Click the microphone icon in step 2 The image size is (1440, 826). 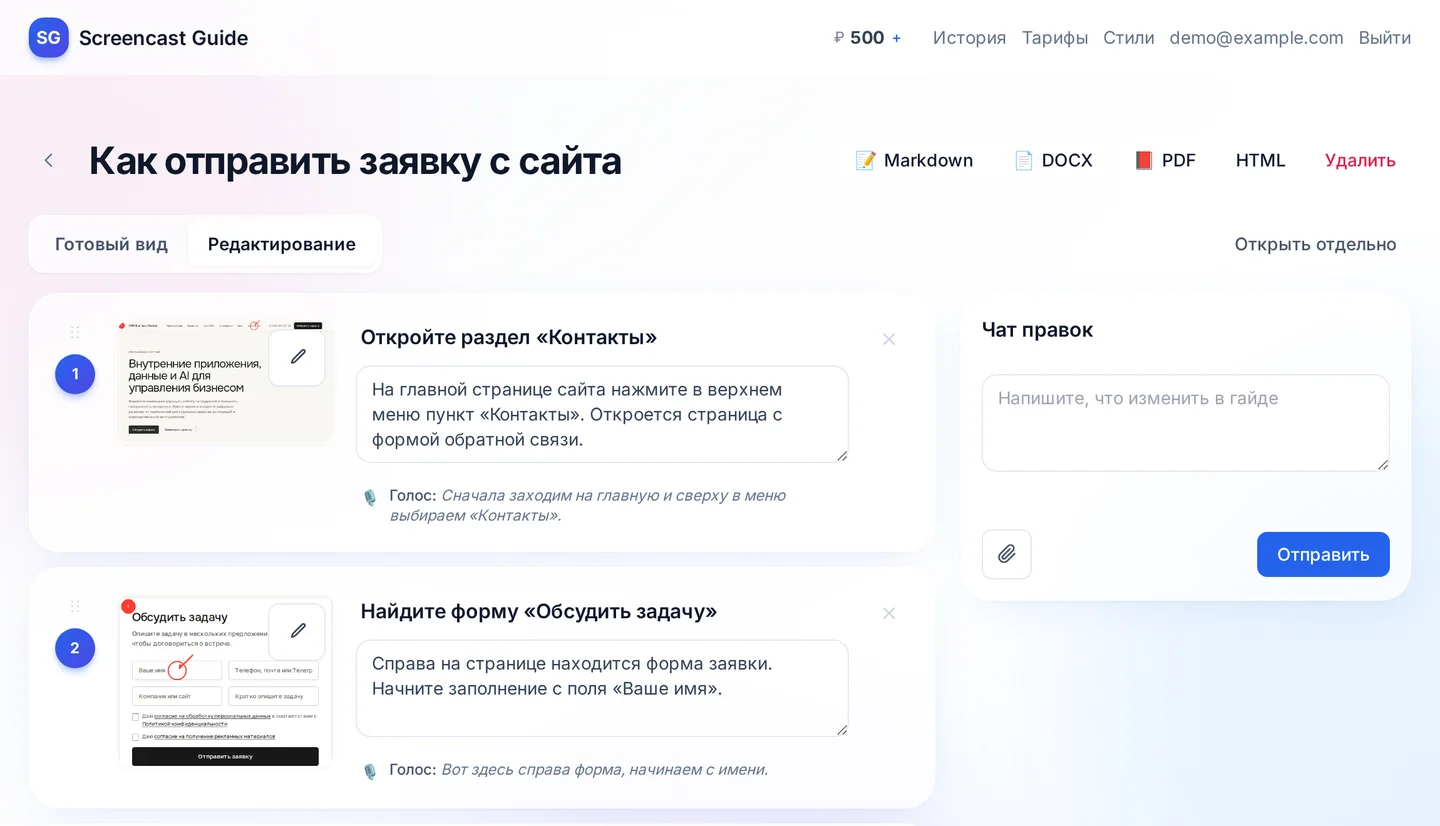(370, 771)
